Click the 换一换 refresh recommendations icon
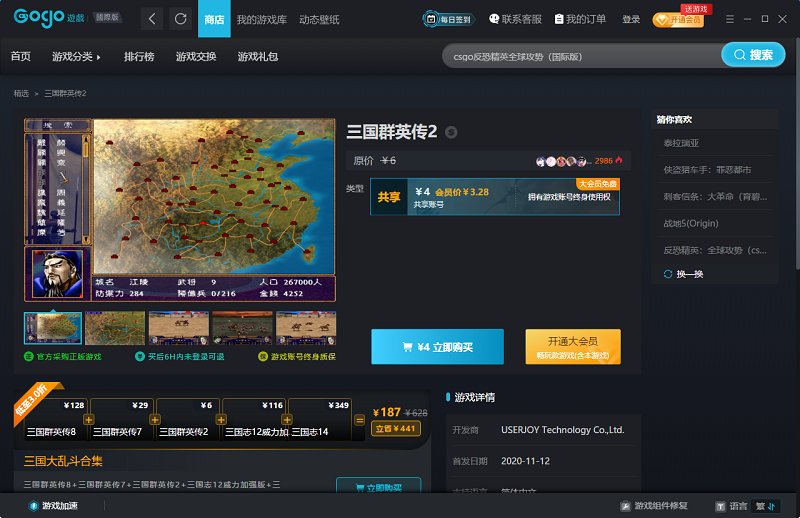This screenshot has height=518, width=800. pyautogui.click(x=668, y=274)
